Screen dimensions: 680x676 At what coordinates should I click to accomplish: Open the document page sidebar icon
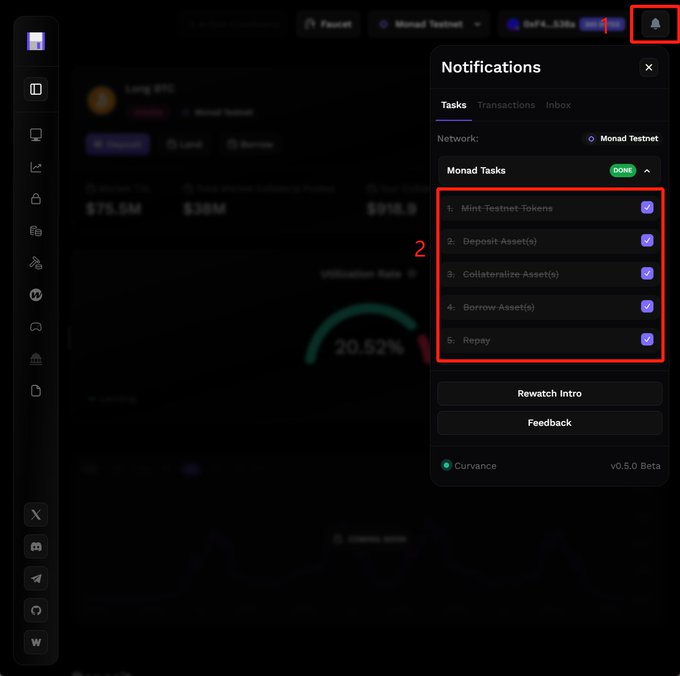(36, 391)
